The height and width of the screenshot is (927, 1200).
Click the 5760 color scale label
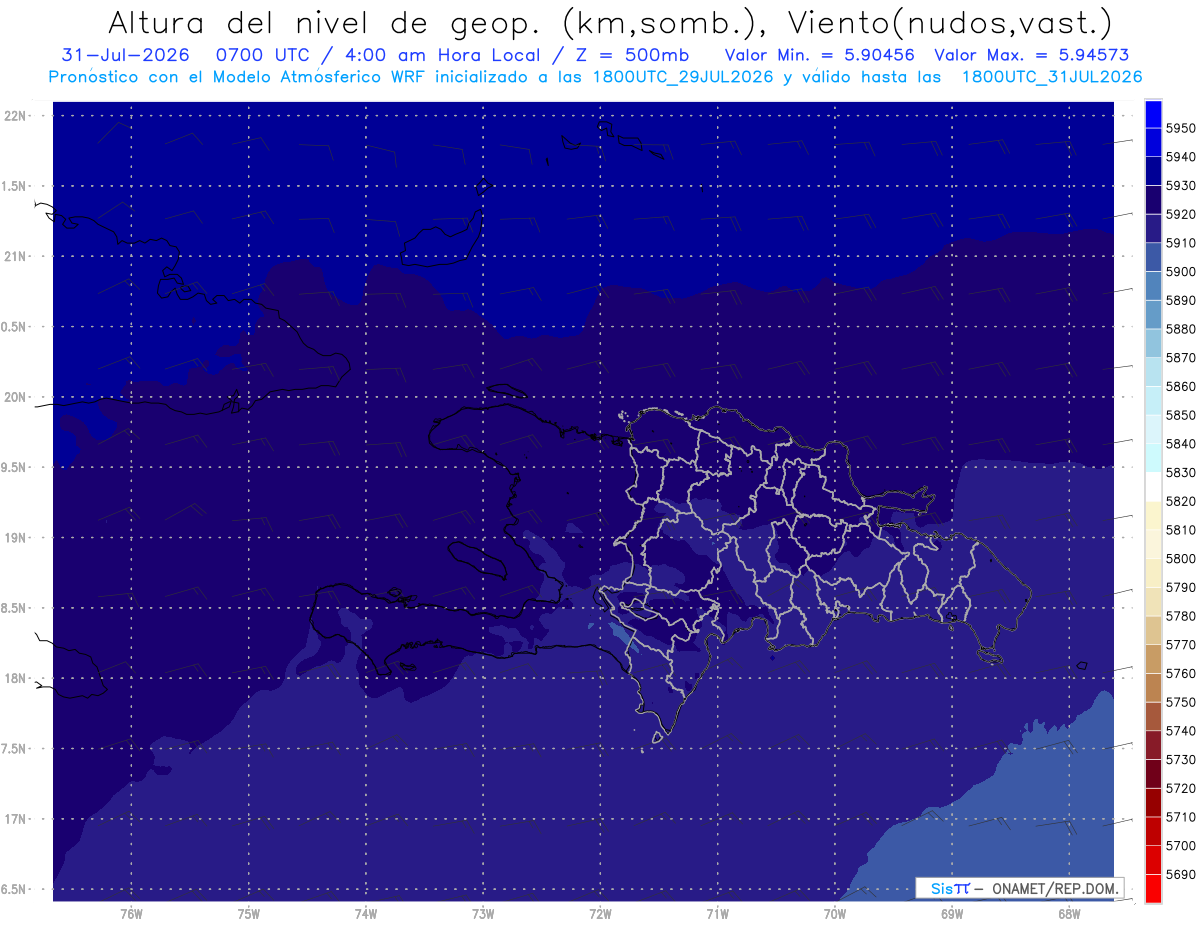[1181, 673]
